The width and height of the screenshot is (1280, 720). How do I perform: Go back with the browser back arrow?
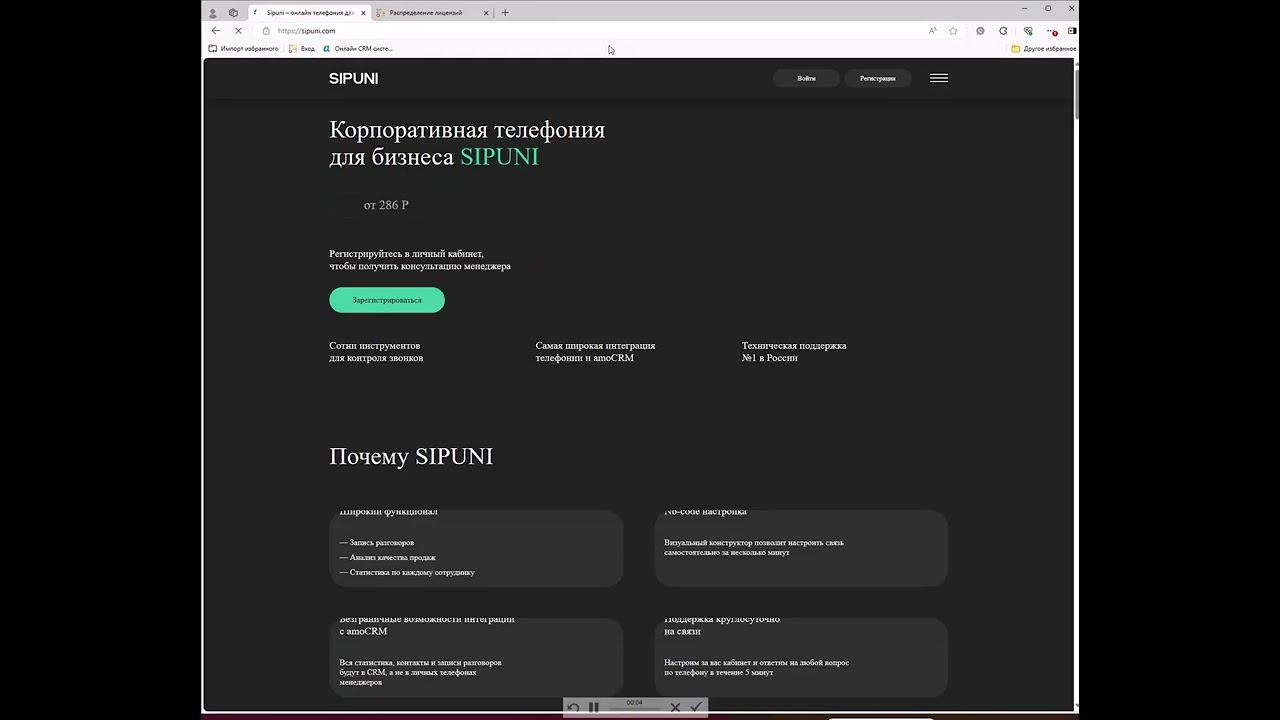tap(216, 31)
